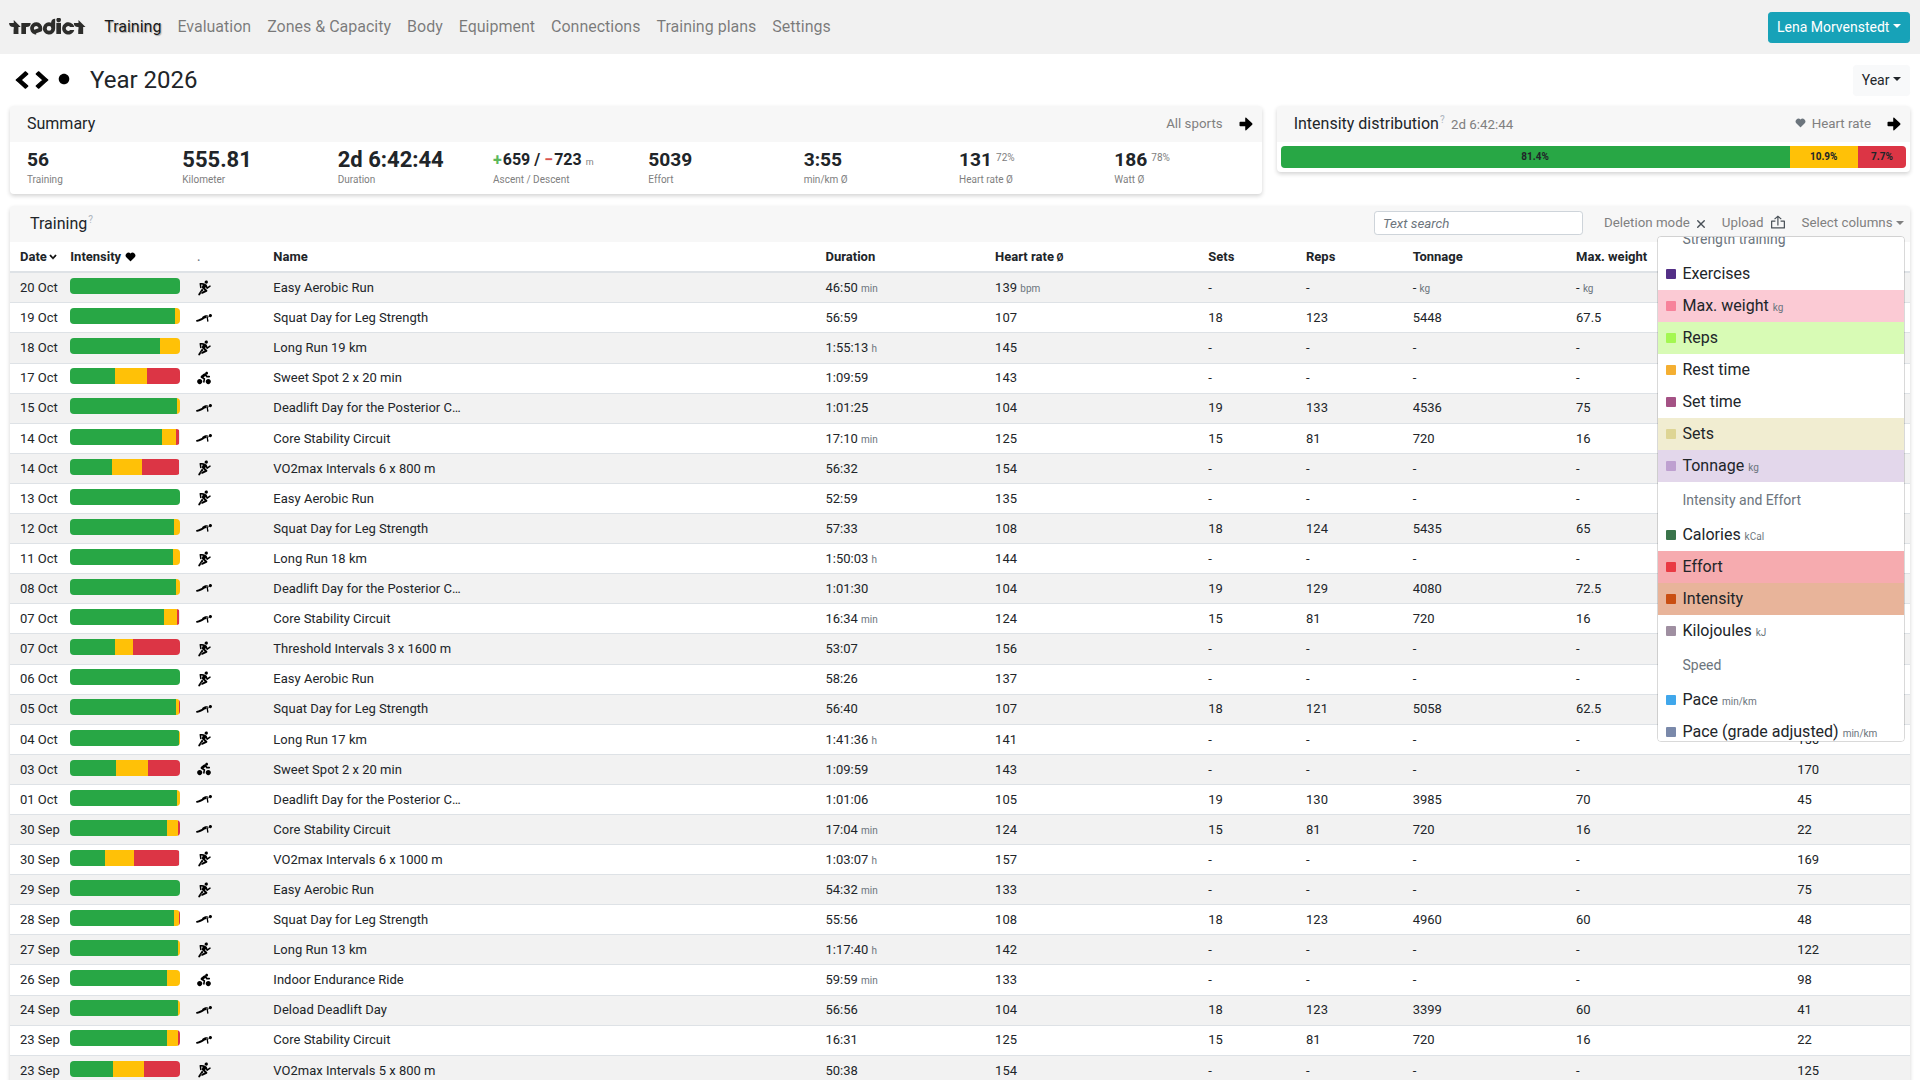Open the Trodict logo home

click(x=47, y=27)
